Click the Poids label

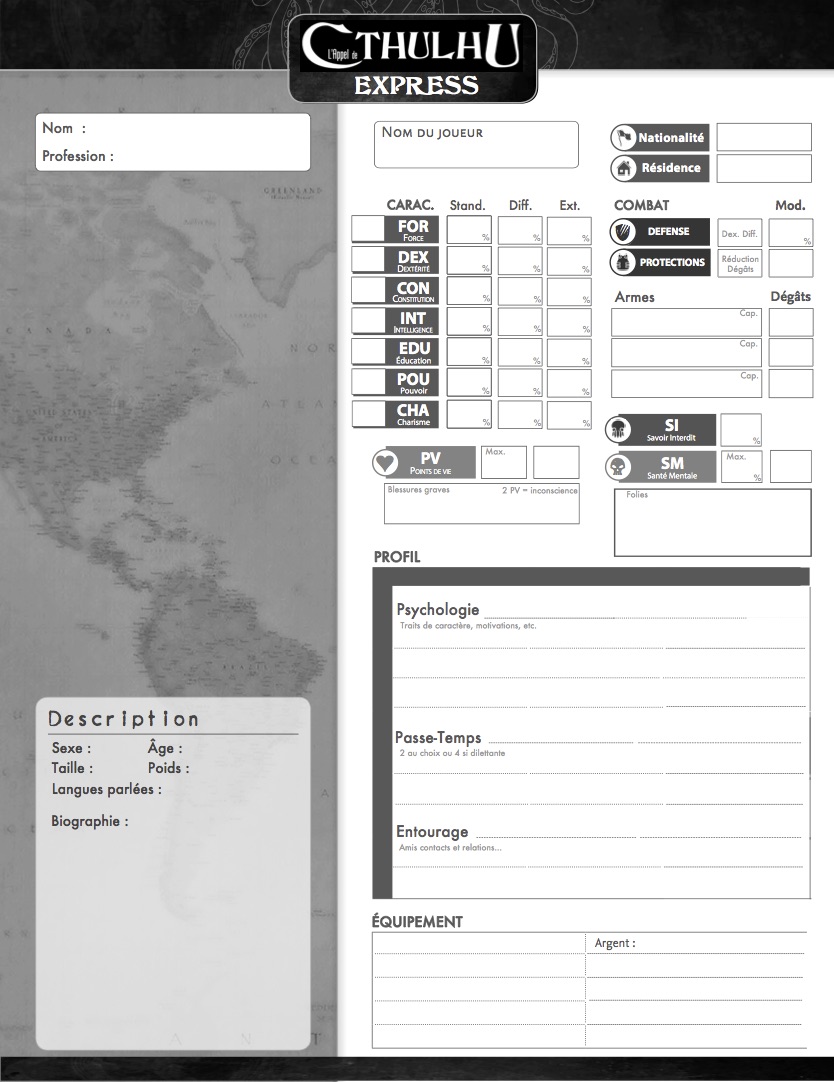(168, 768)
